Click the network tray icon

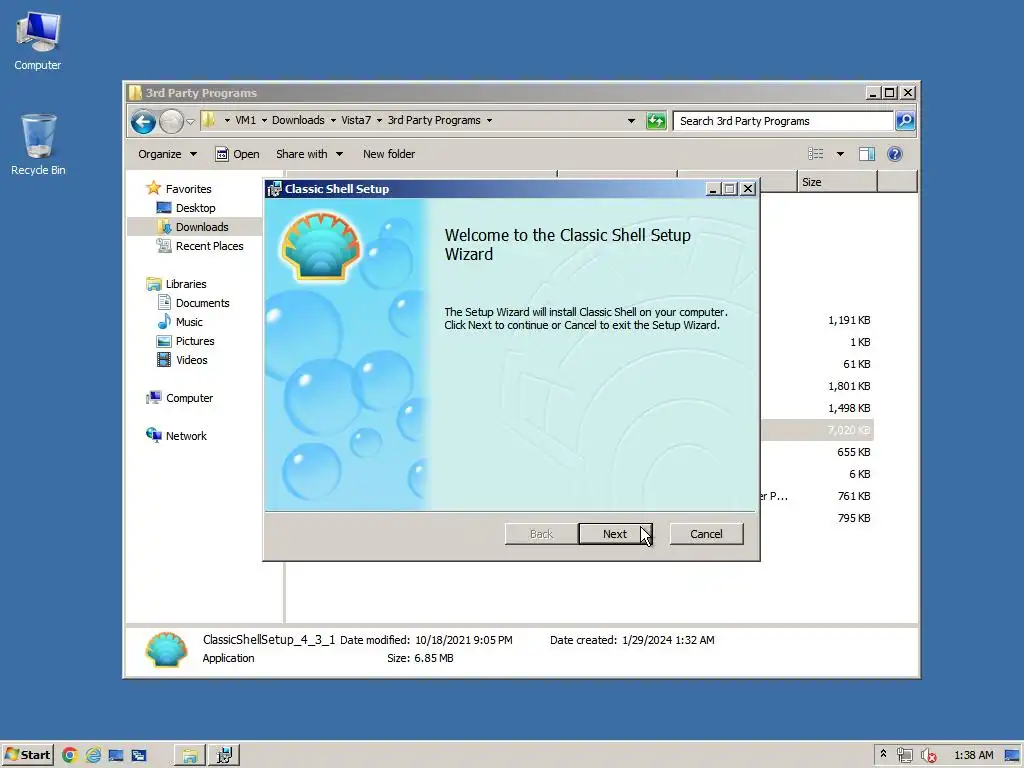904,755
